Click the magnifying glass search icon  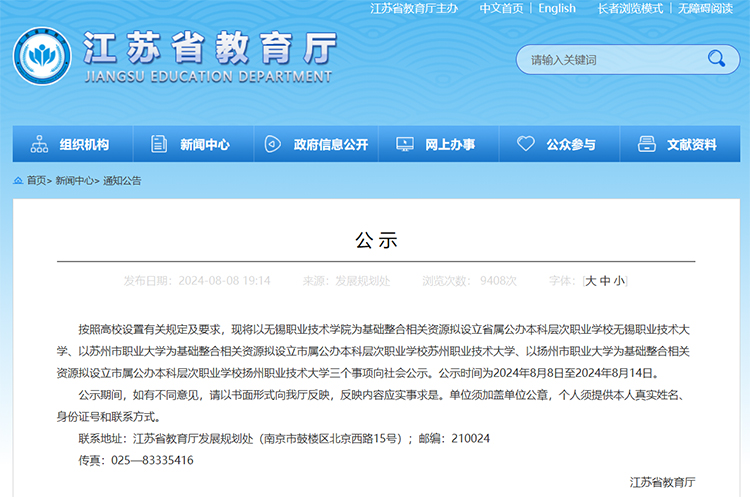716,59
